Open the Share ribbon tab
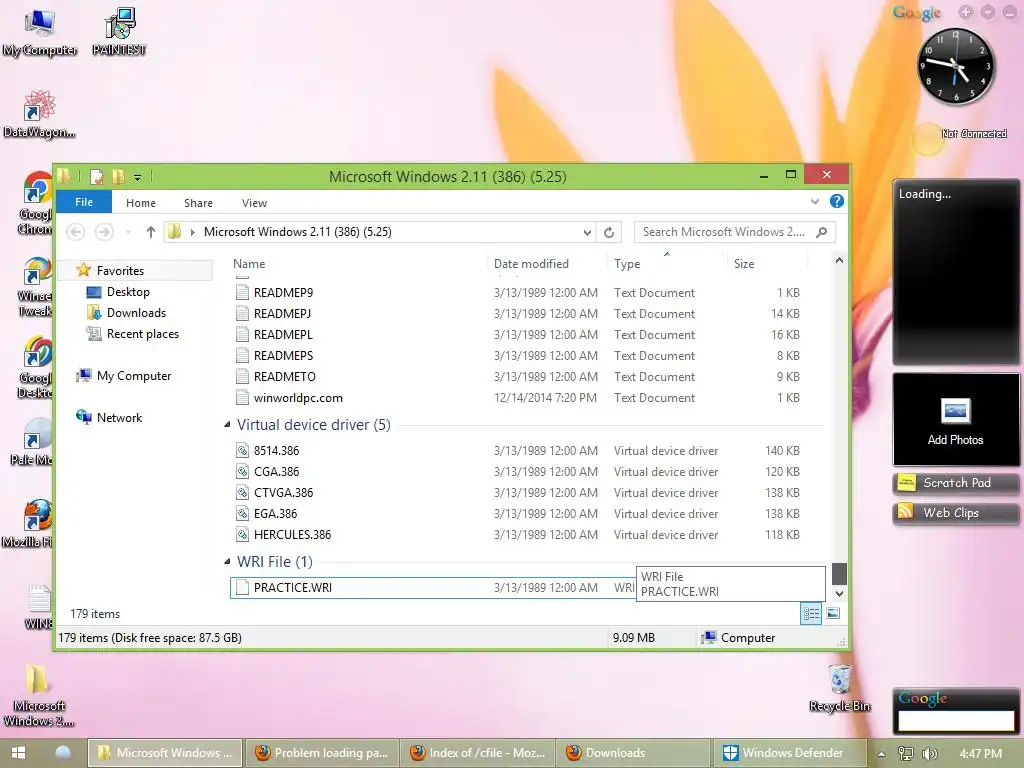1024x768 pixels. pyautogui.click(x=198, y=203)
